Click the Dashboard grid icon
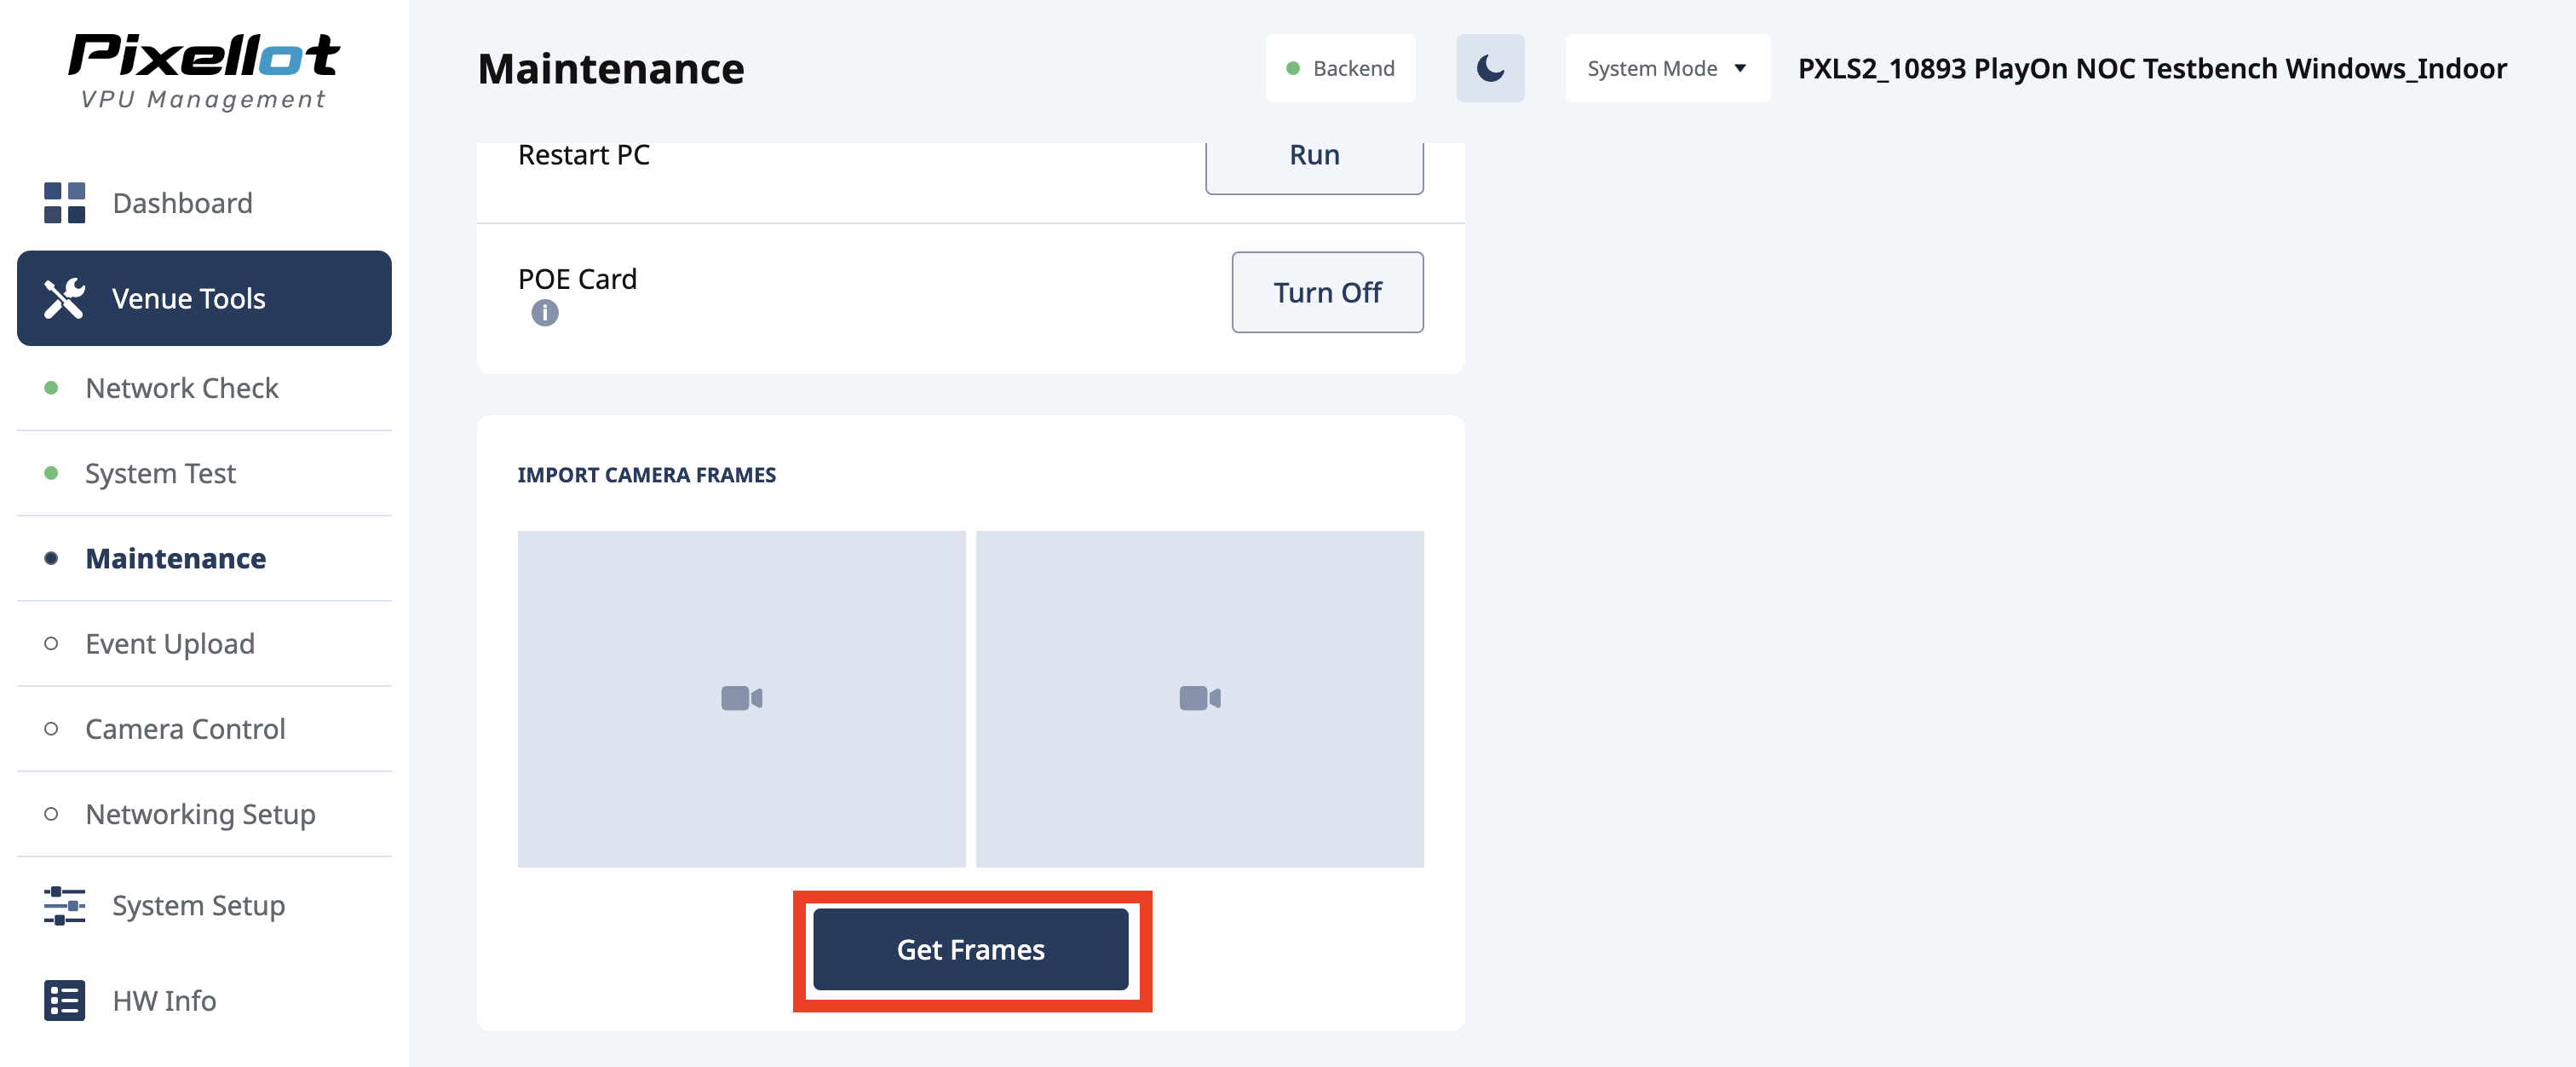 64,203
